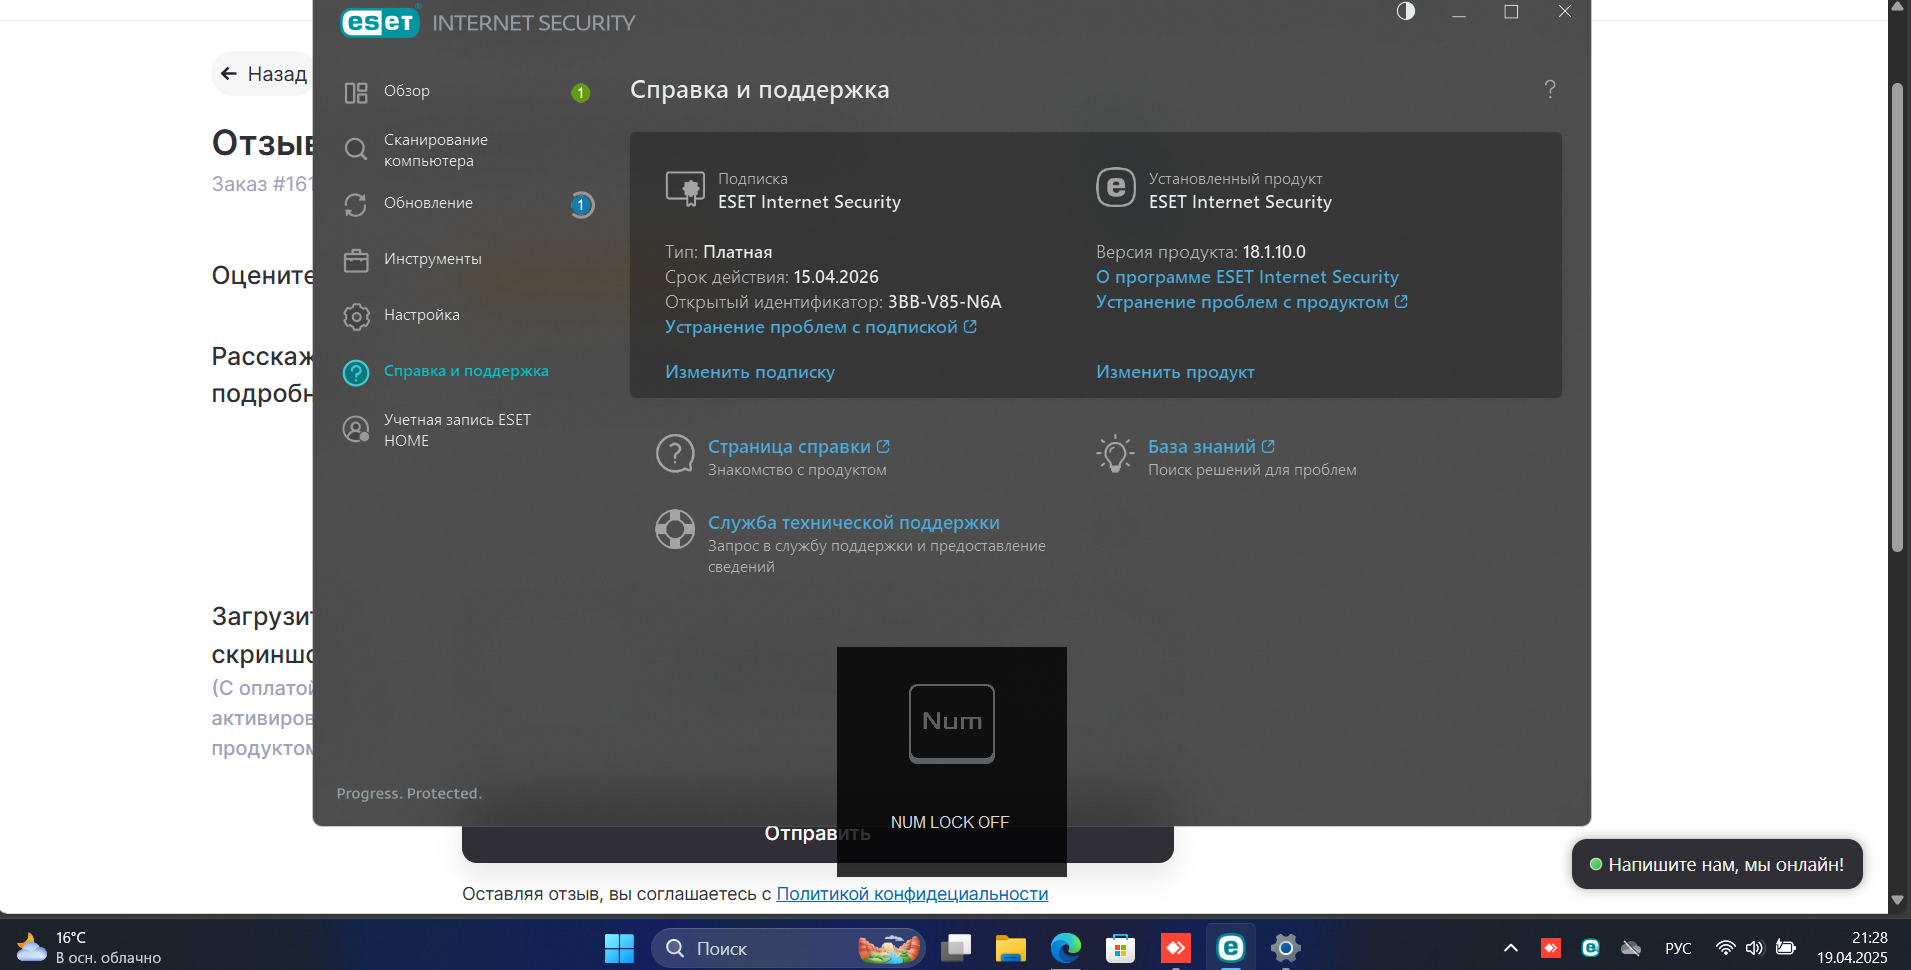Image resolution: width=1911 pixels, height=970 pixels.
Task: Click the installed product ESET e icon
Action: coord(1116,187)
